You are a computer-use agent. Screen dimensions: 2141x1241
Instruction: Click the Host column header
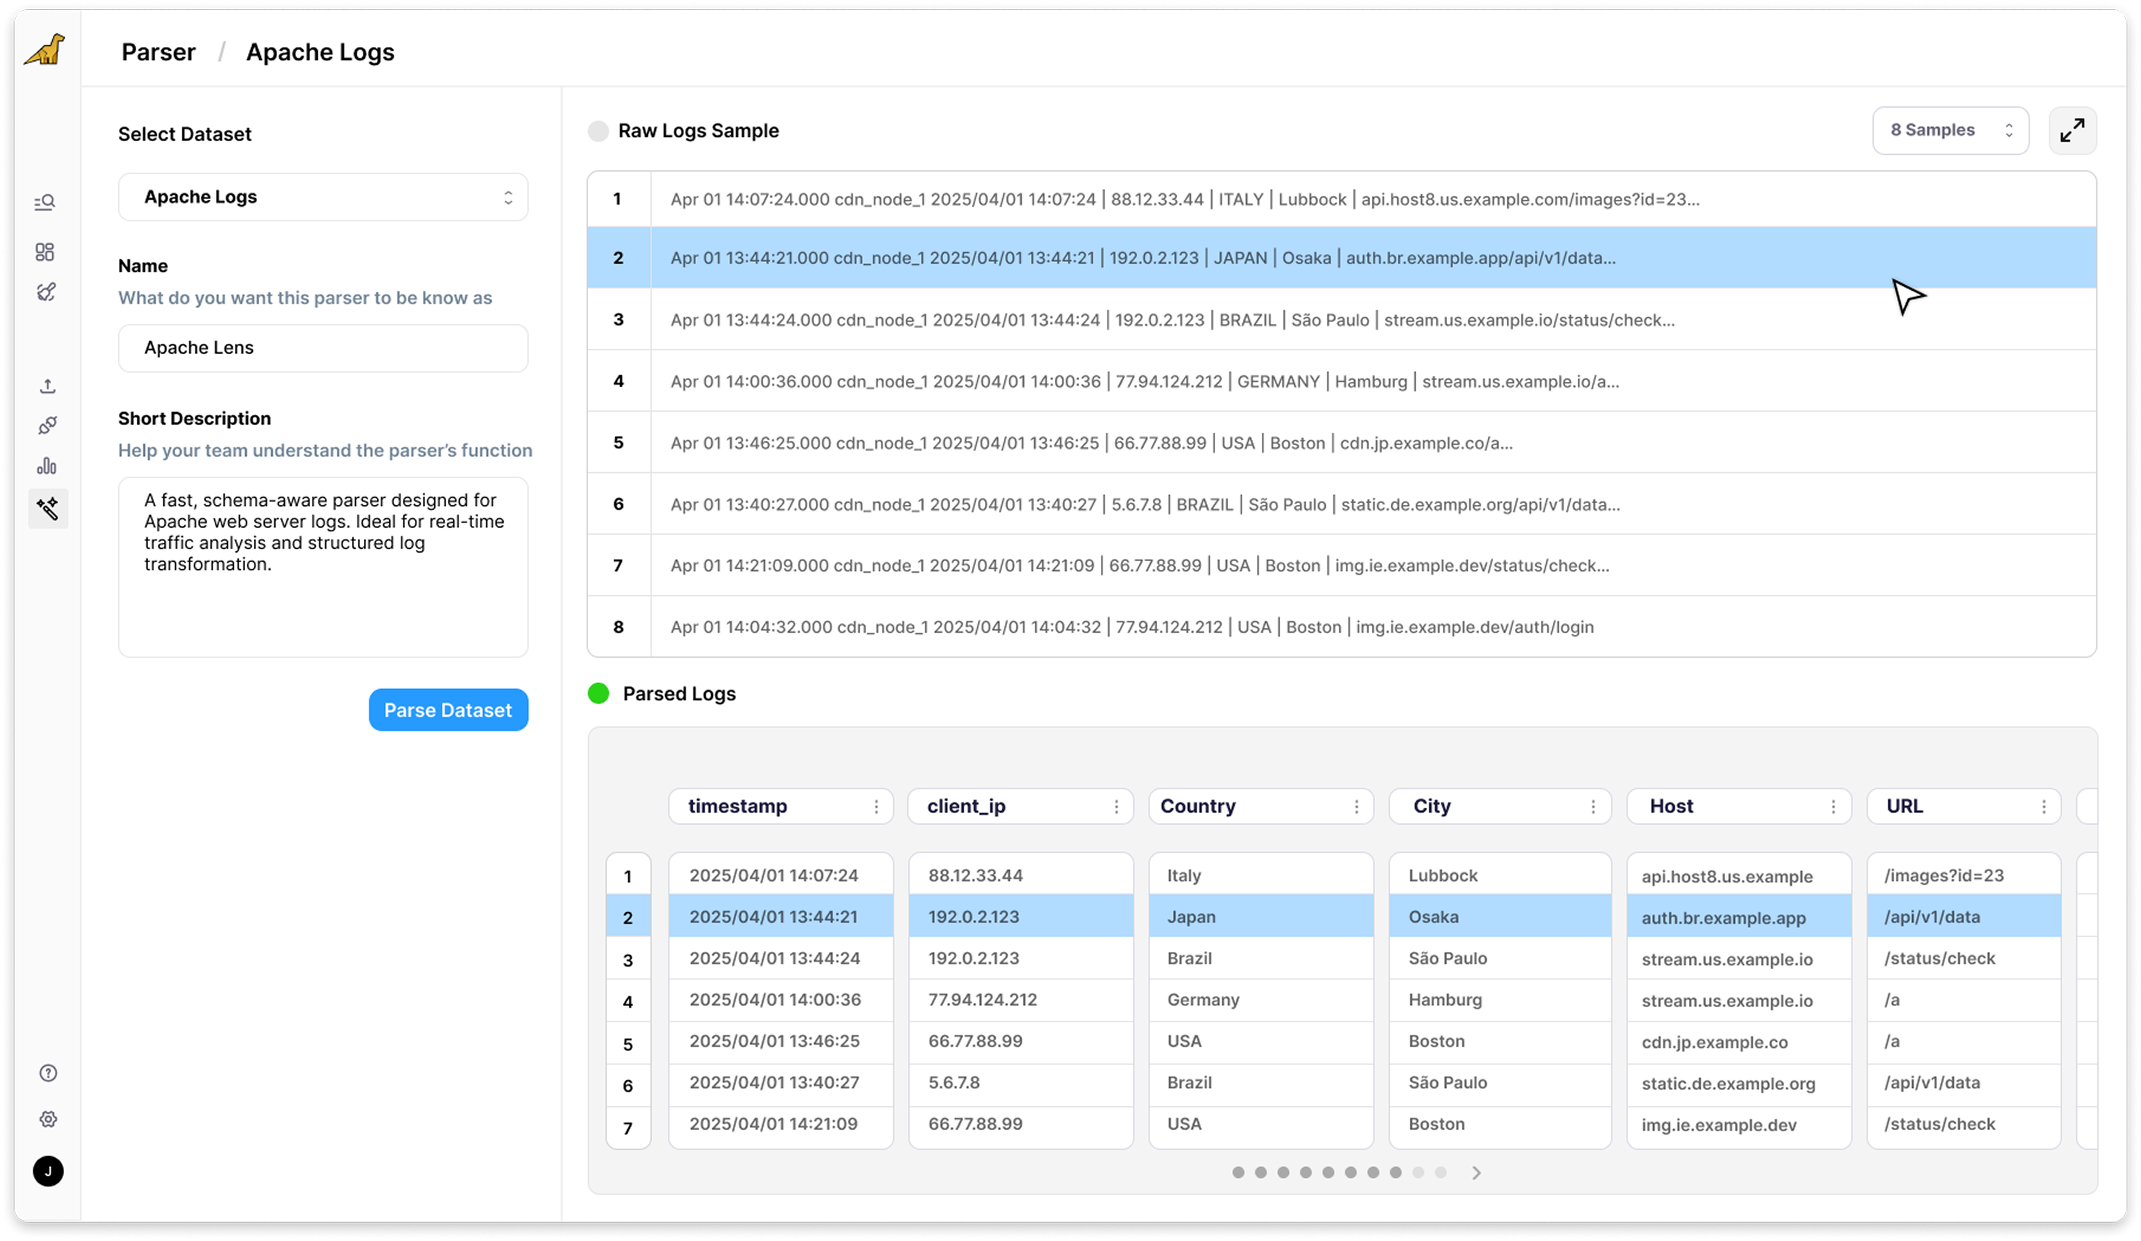click(1739, 806)
